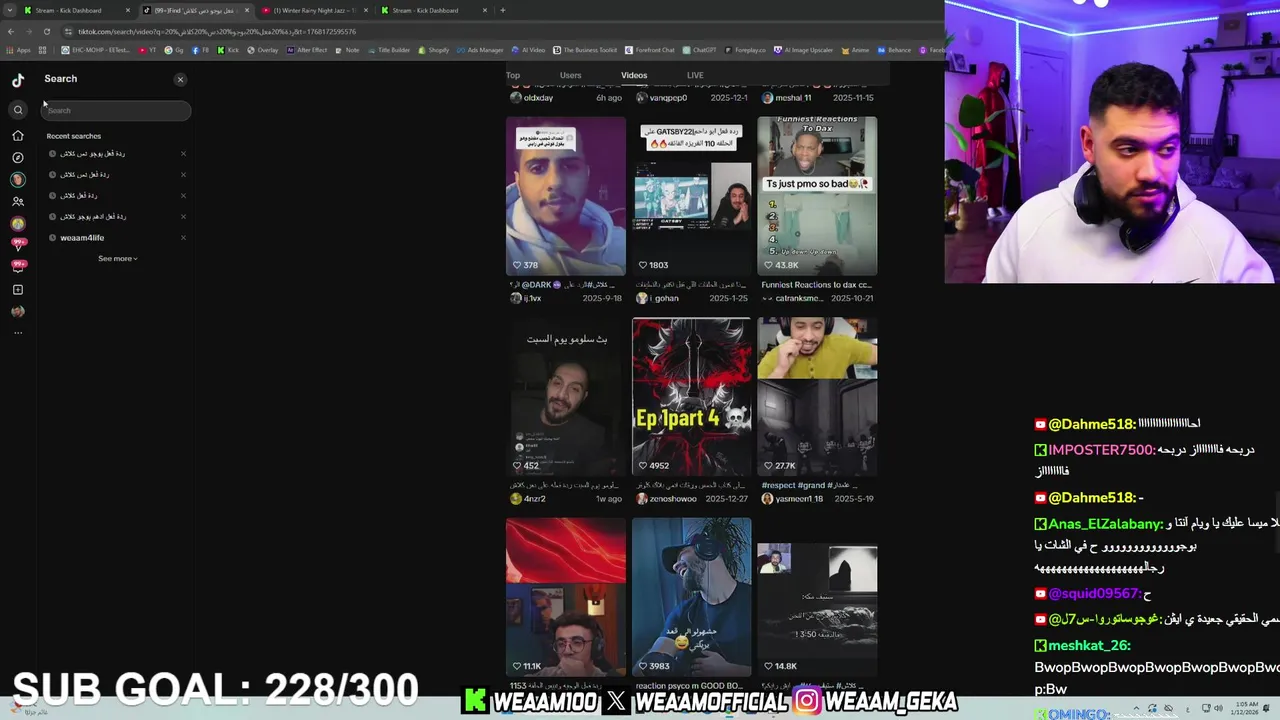Open a new browser tab with plus

point(503,10)
